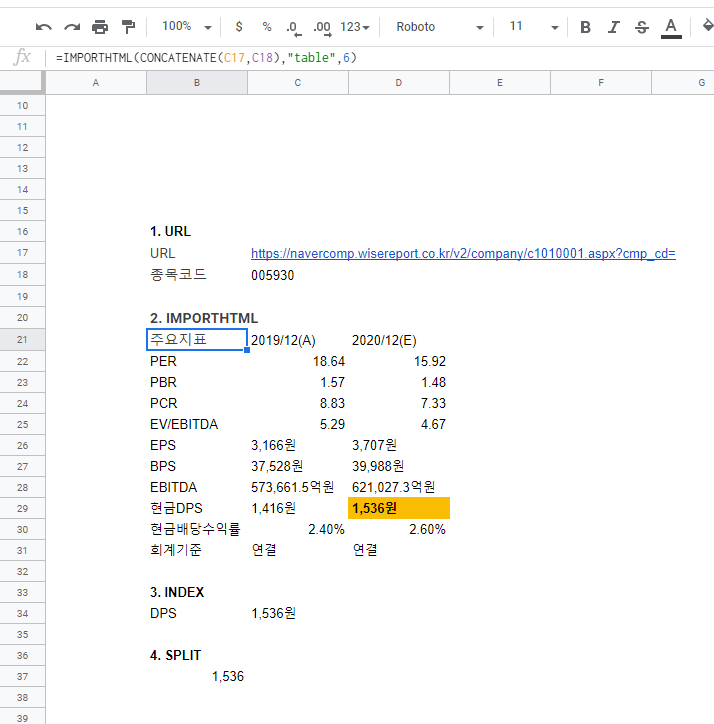Select 현금DPS value 1,416원

tap(298, 508)
